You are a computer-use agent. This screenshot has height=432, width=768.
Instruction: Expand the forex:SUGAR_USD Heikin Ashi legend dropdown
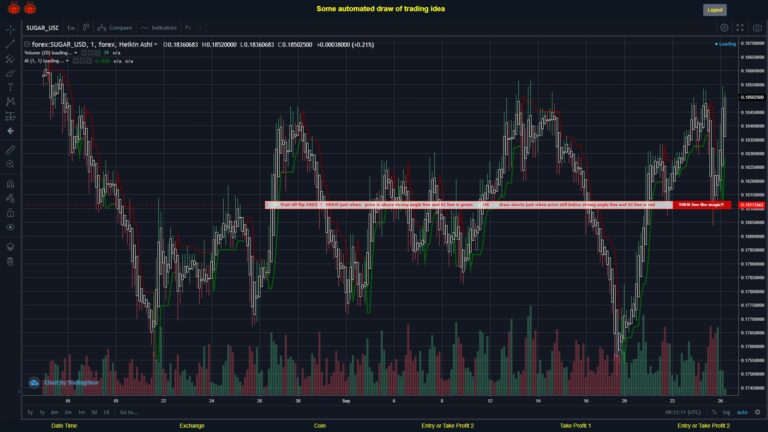pyautogui.click(x=156, y=45)
